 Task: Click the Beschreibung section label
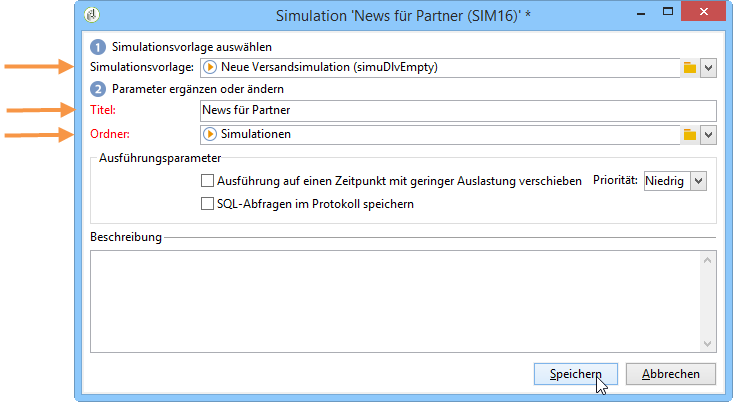point(126,237)
